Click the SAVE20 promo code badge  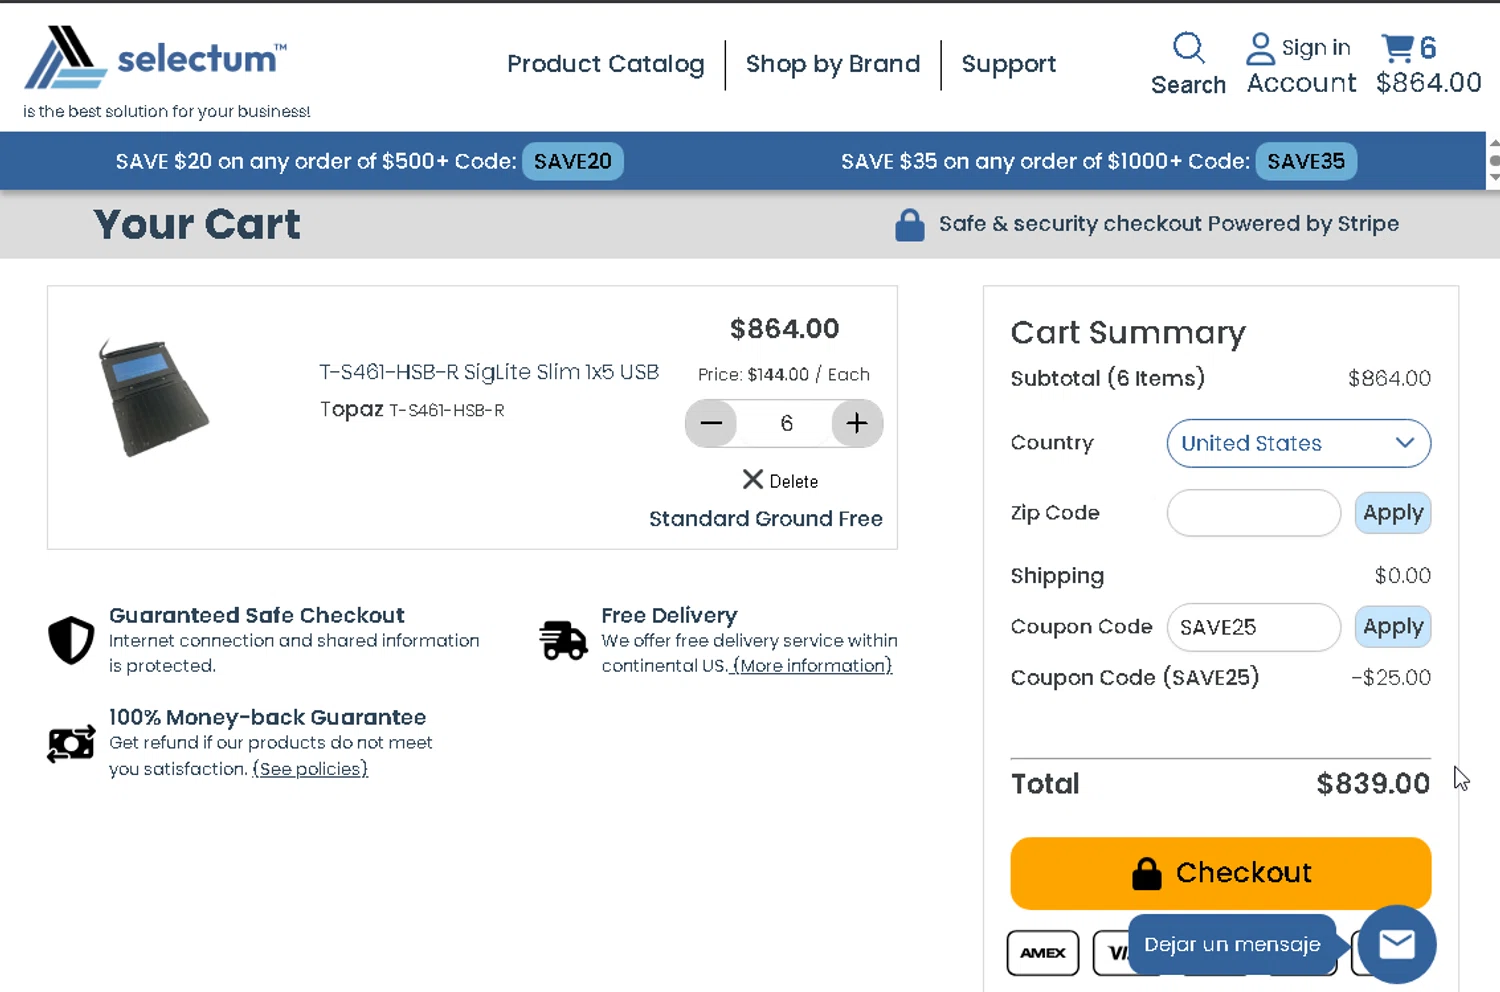click(572, 161)
